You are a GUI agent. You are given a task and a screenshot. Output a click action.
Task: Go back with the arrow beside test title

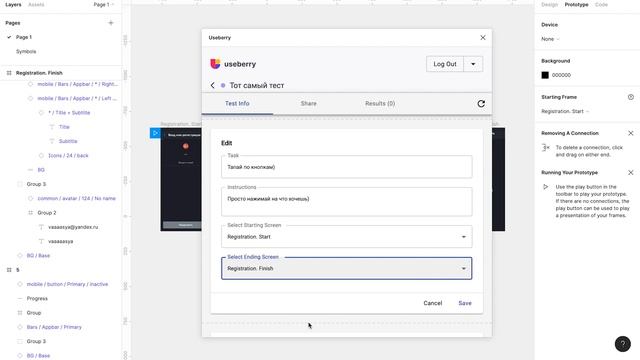pyautogui.click(x=212, y=85)
